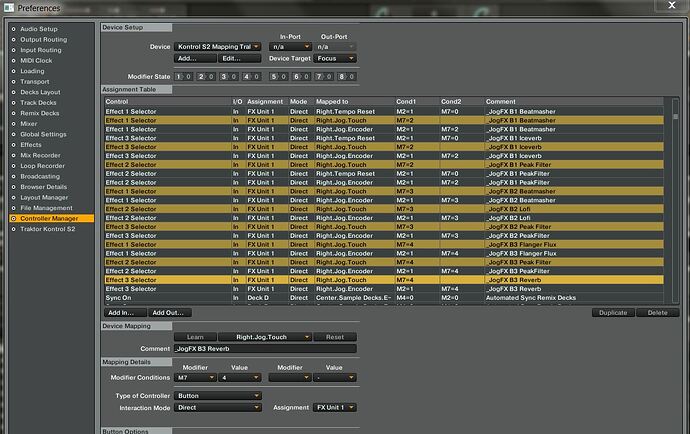Expand the In-Port dropdown

pos(289,46)
